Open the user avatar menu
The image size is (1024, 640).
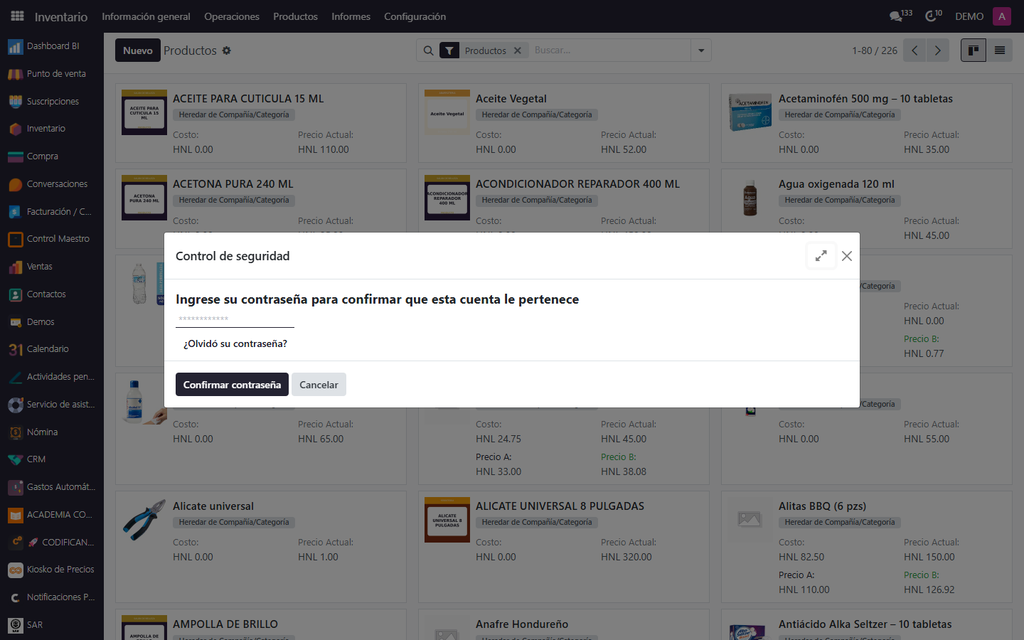[1002, 16]
